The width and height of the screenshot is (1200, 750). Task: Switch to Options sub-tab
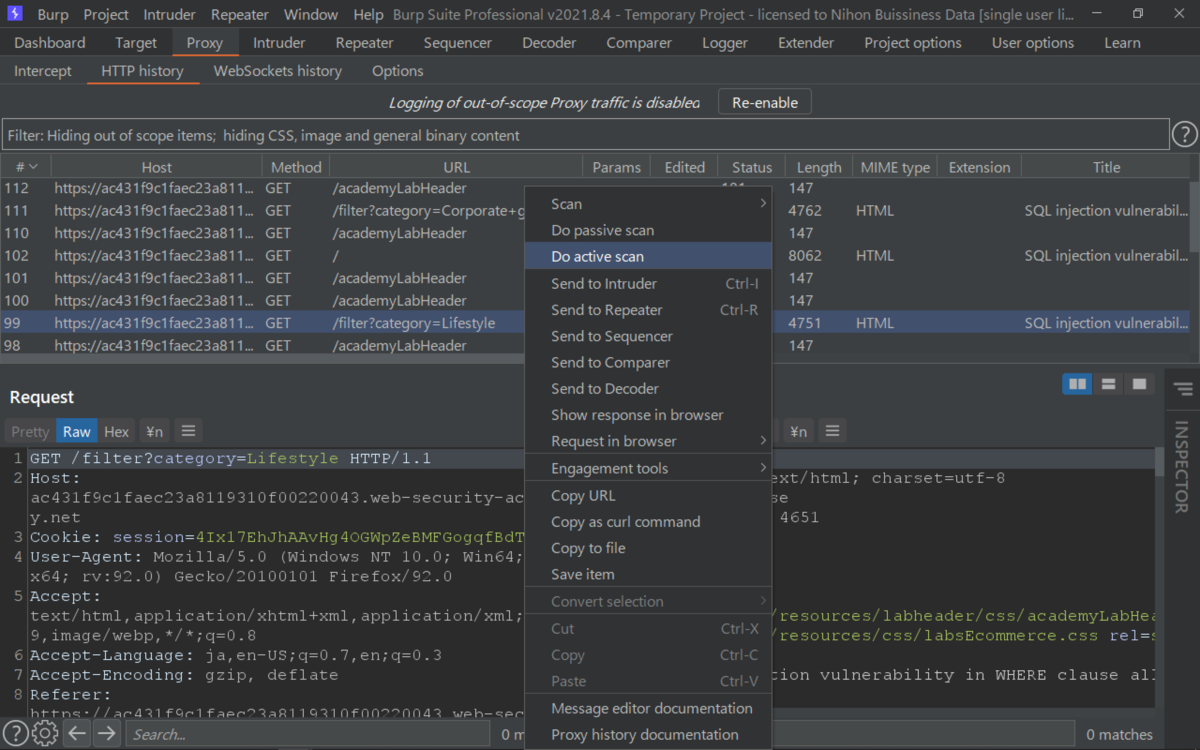point(398,71)
